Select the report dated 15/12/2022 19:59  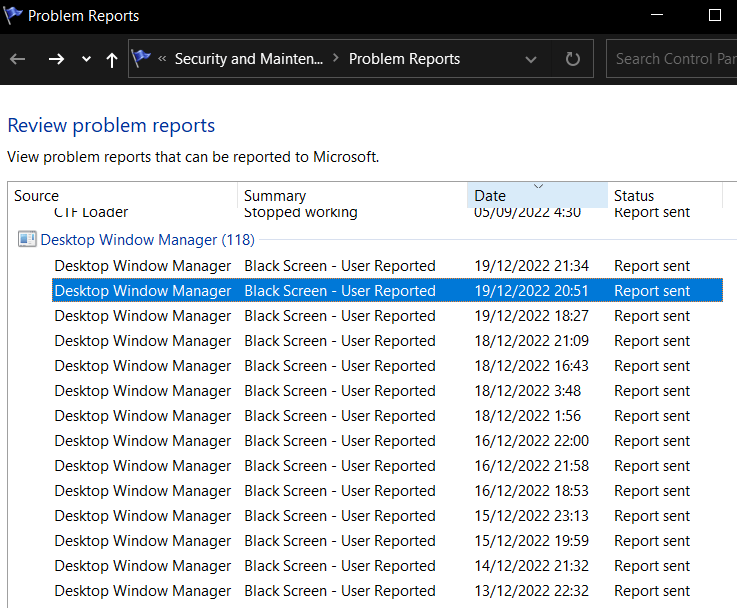click(387, 540)
